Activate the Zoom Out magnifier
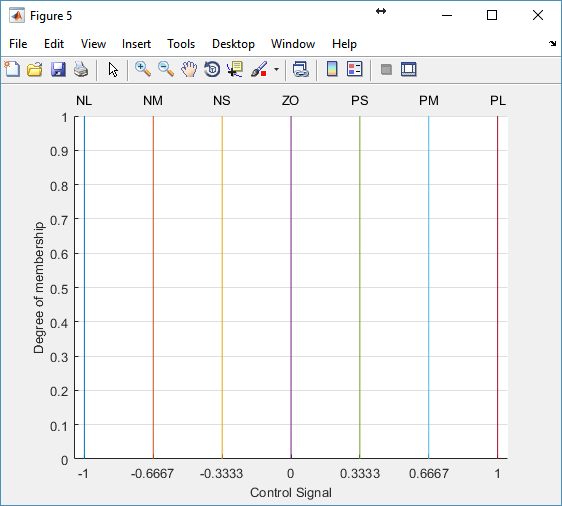562x506 pixels. click(166, 69)
